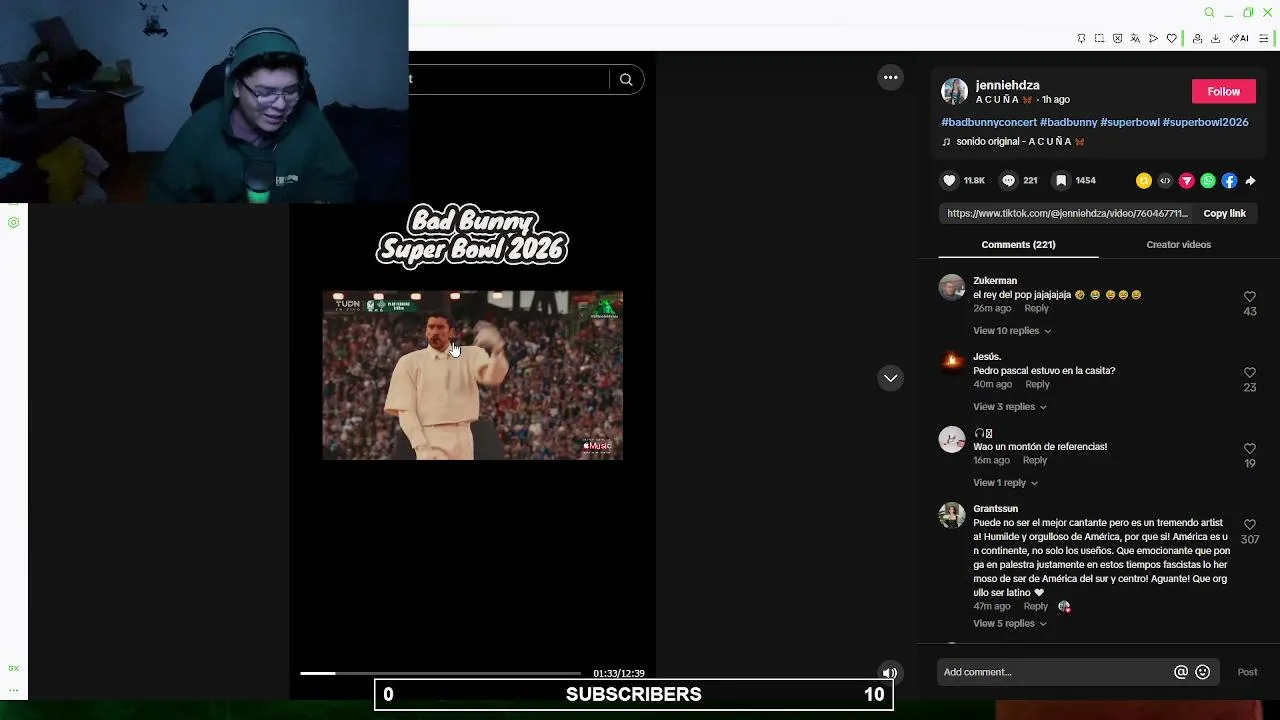Like the 'Wao un montón de referencias!' comment

click(x=1250, y=449)
